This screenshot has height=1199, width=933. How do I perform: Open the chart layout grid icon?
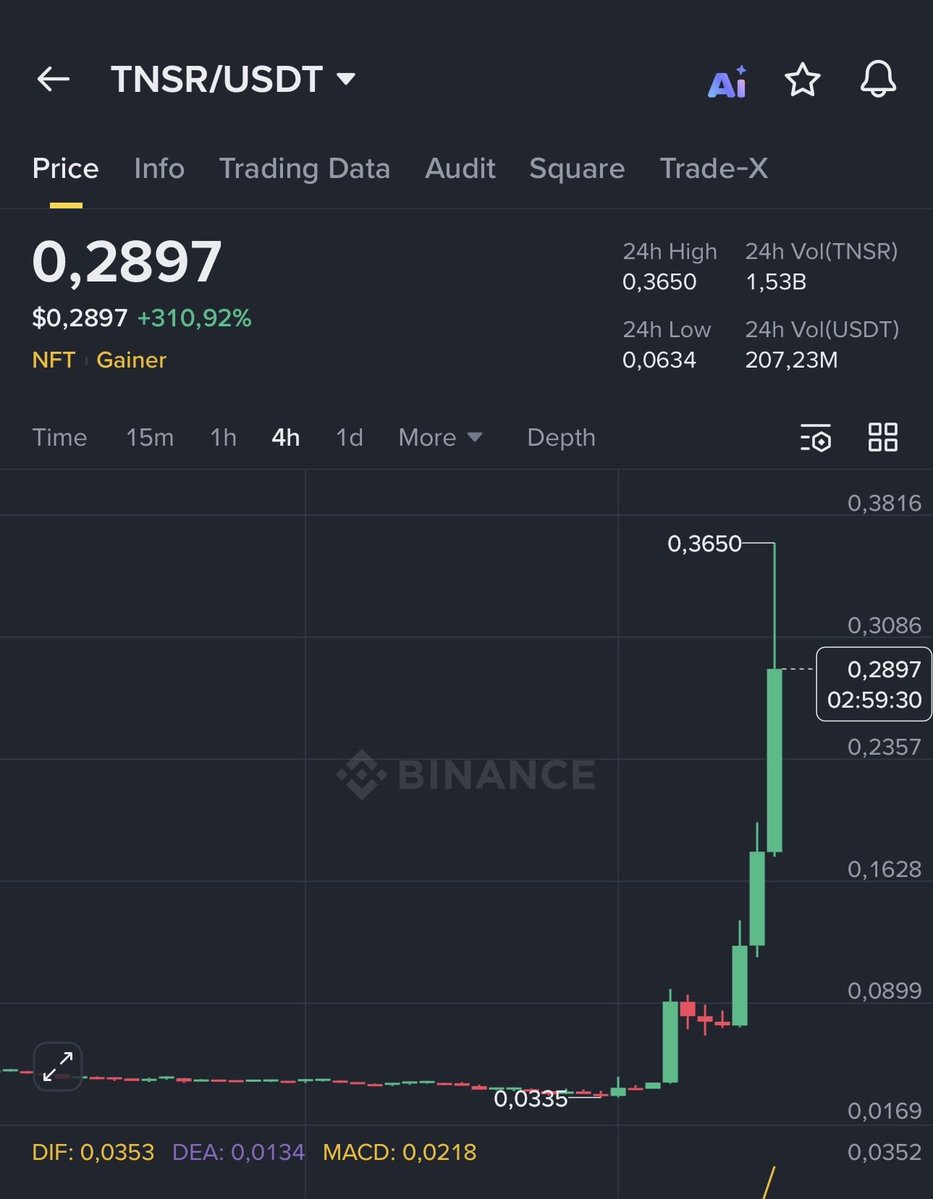(x=883, y=437)
